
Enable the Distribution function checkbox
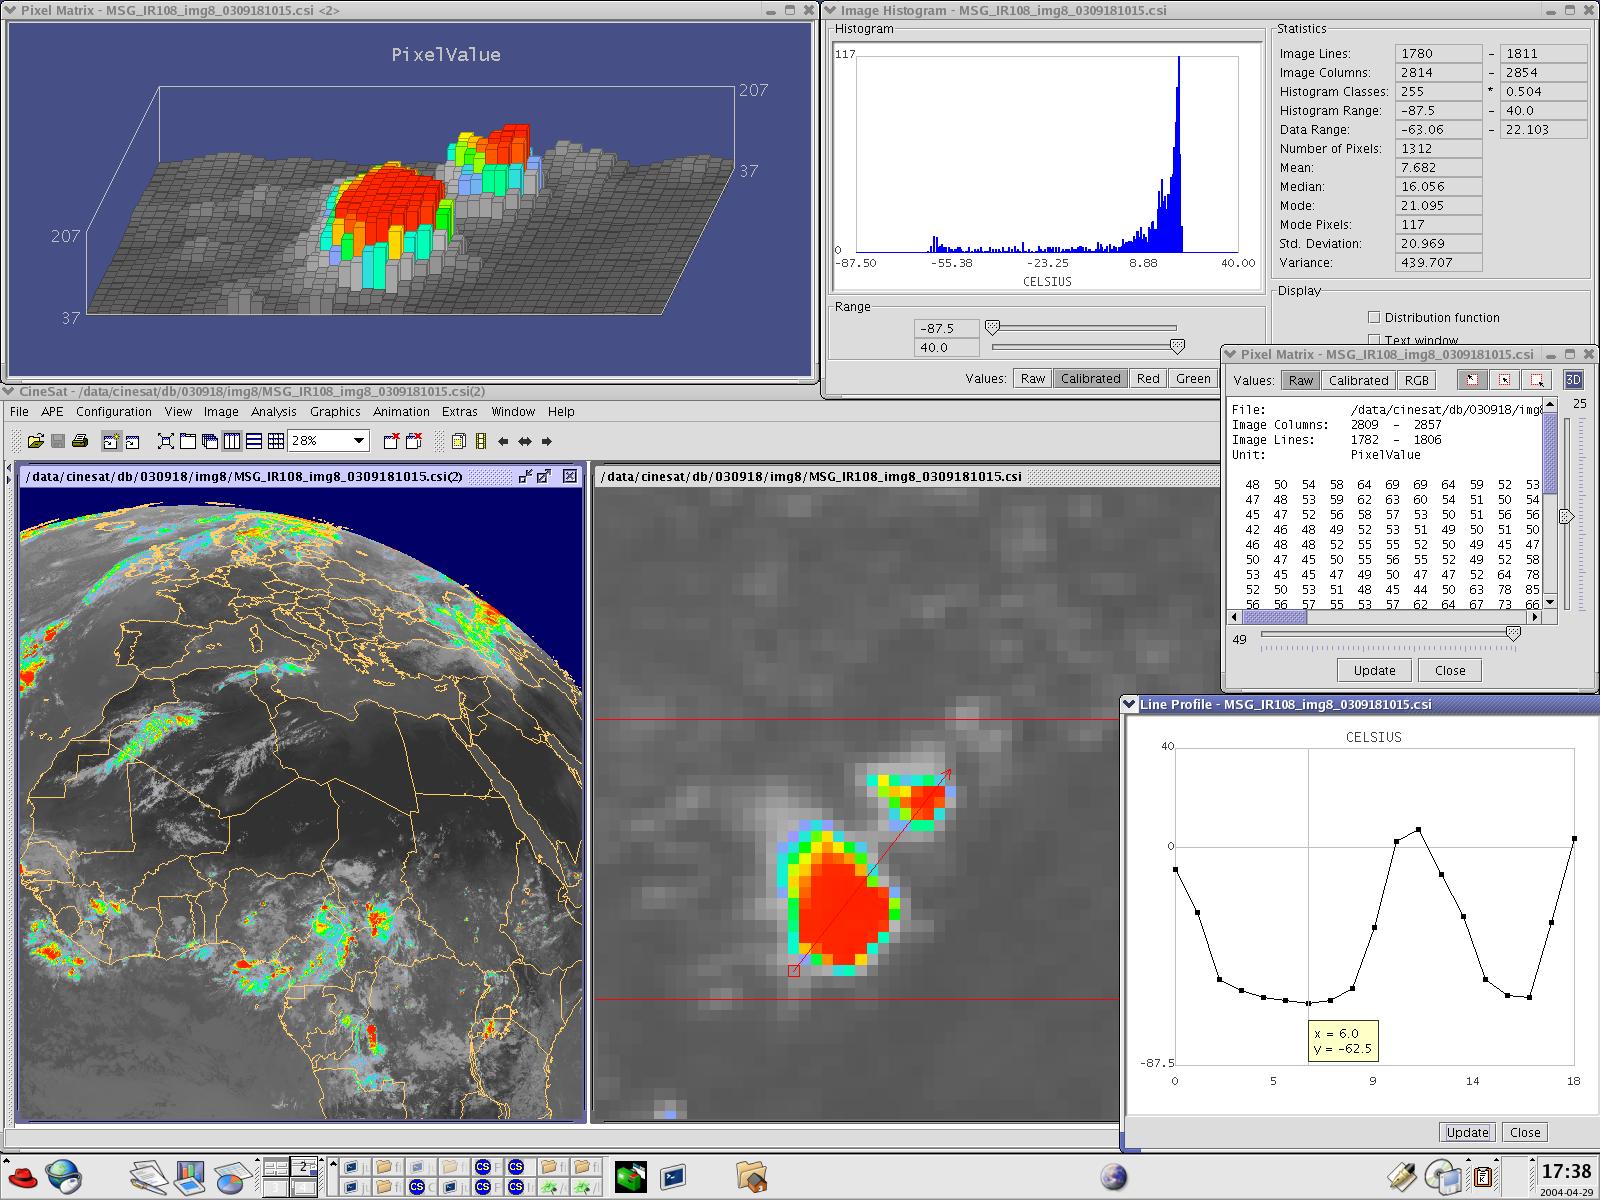[x=1374, y=317]
